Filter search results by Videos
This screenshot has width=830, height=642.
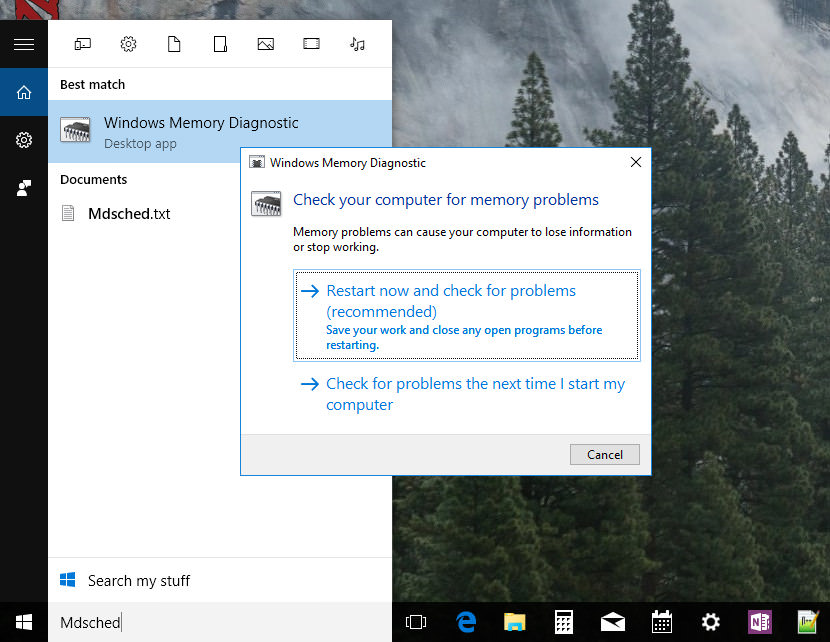coord(311,44)
